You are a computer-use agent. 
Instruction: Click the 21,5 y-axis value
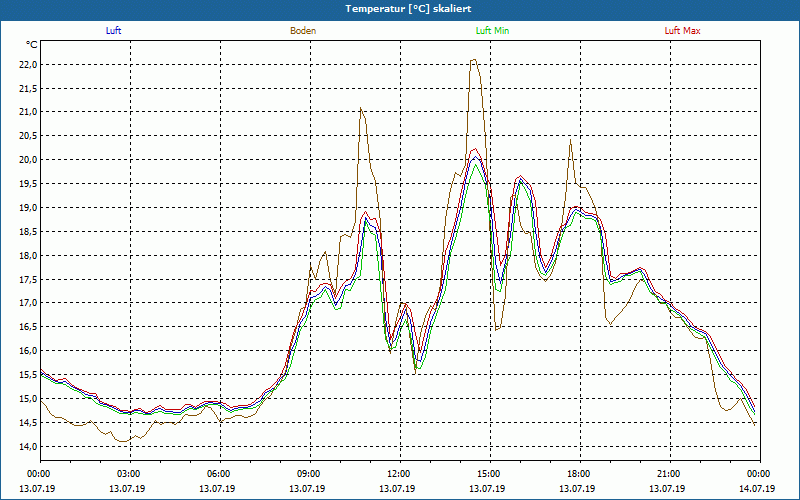(x=28, y=88)
